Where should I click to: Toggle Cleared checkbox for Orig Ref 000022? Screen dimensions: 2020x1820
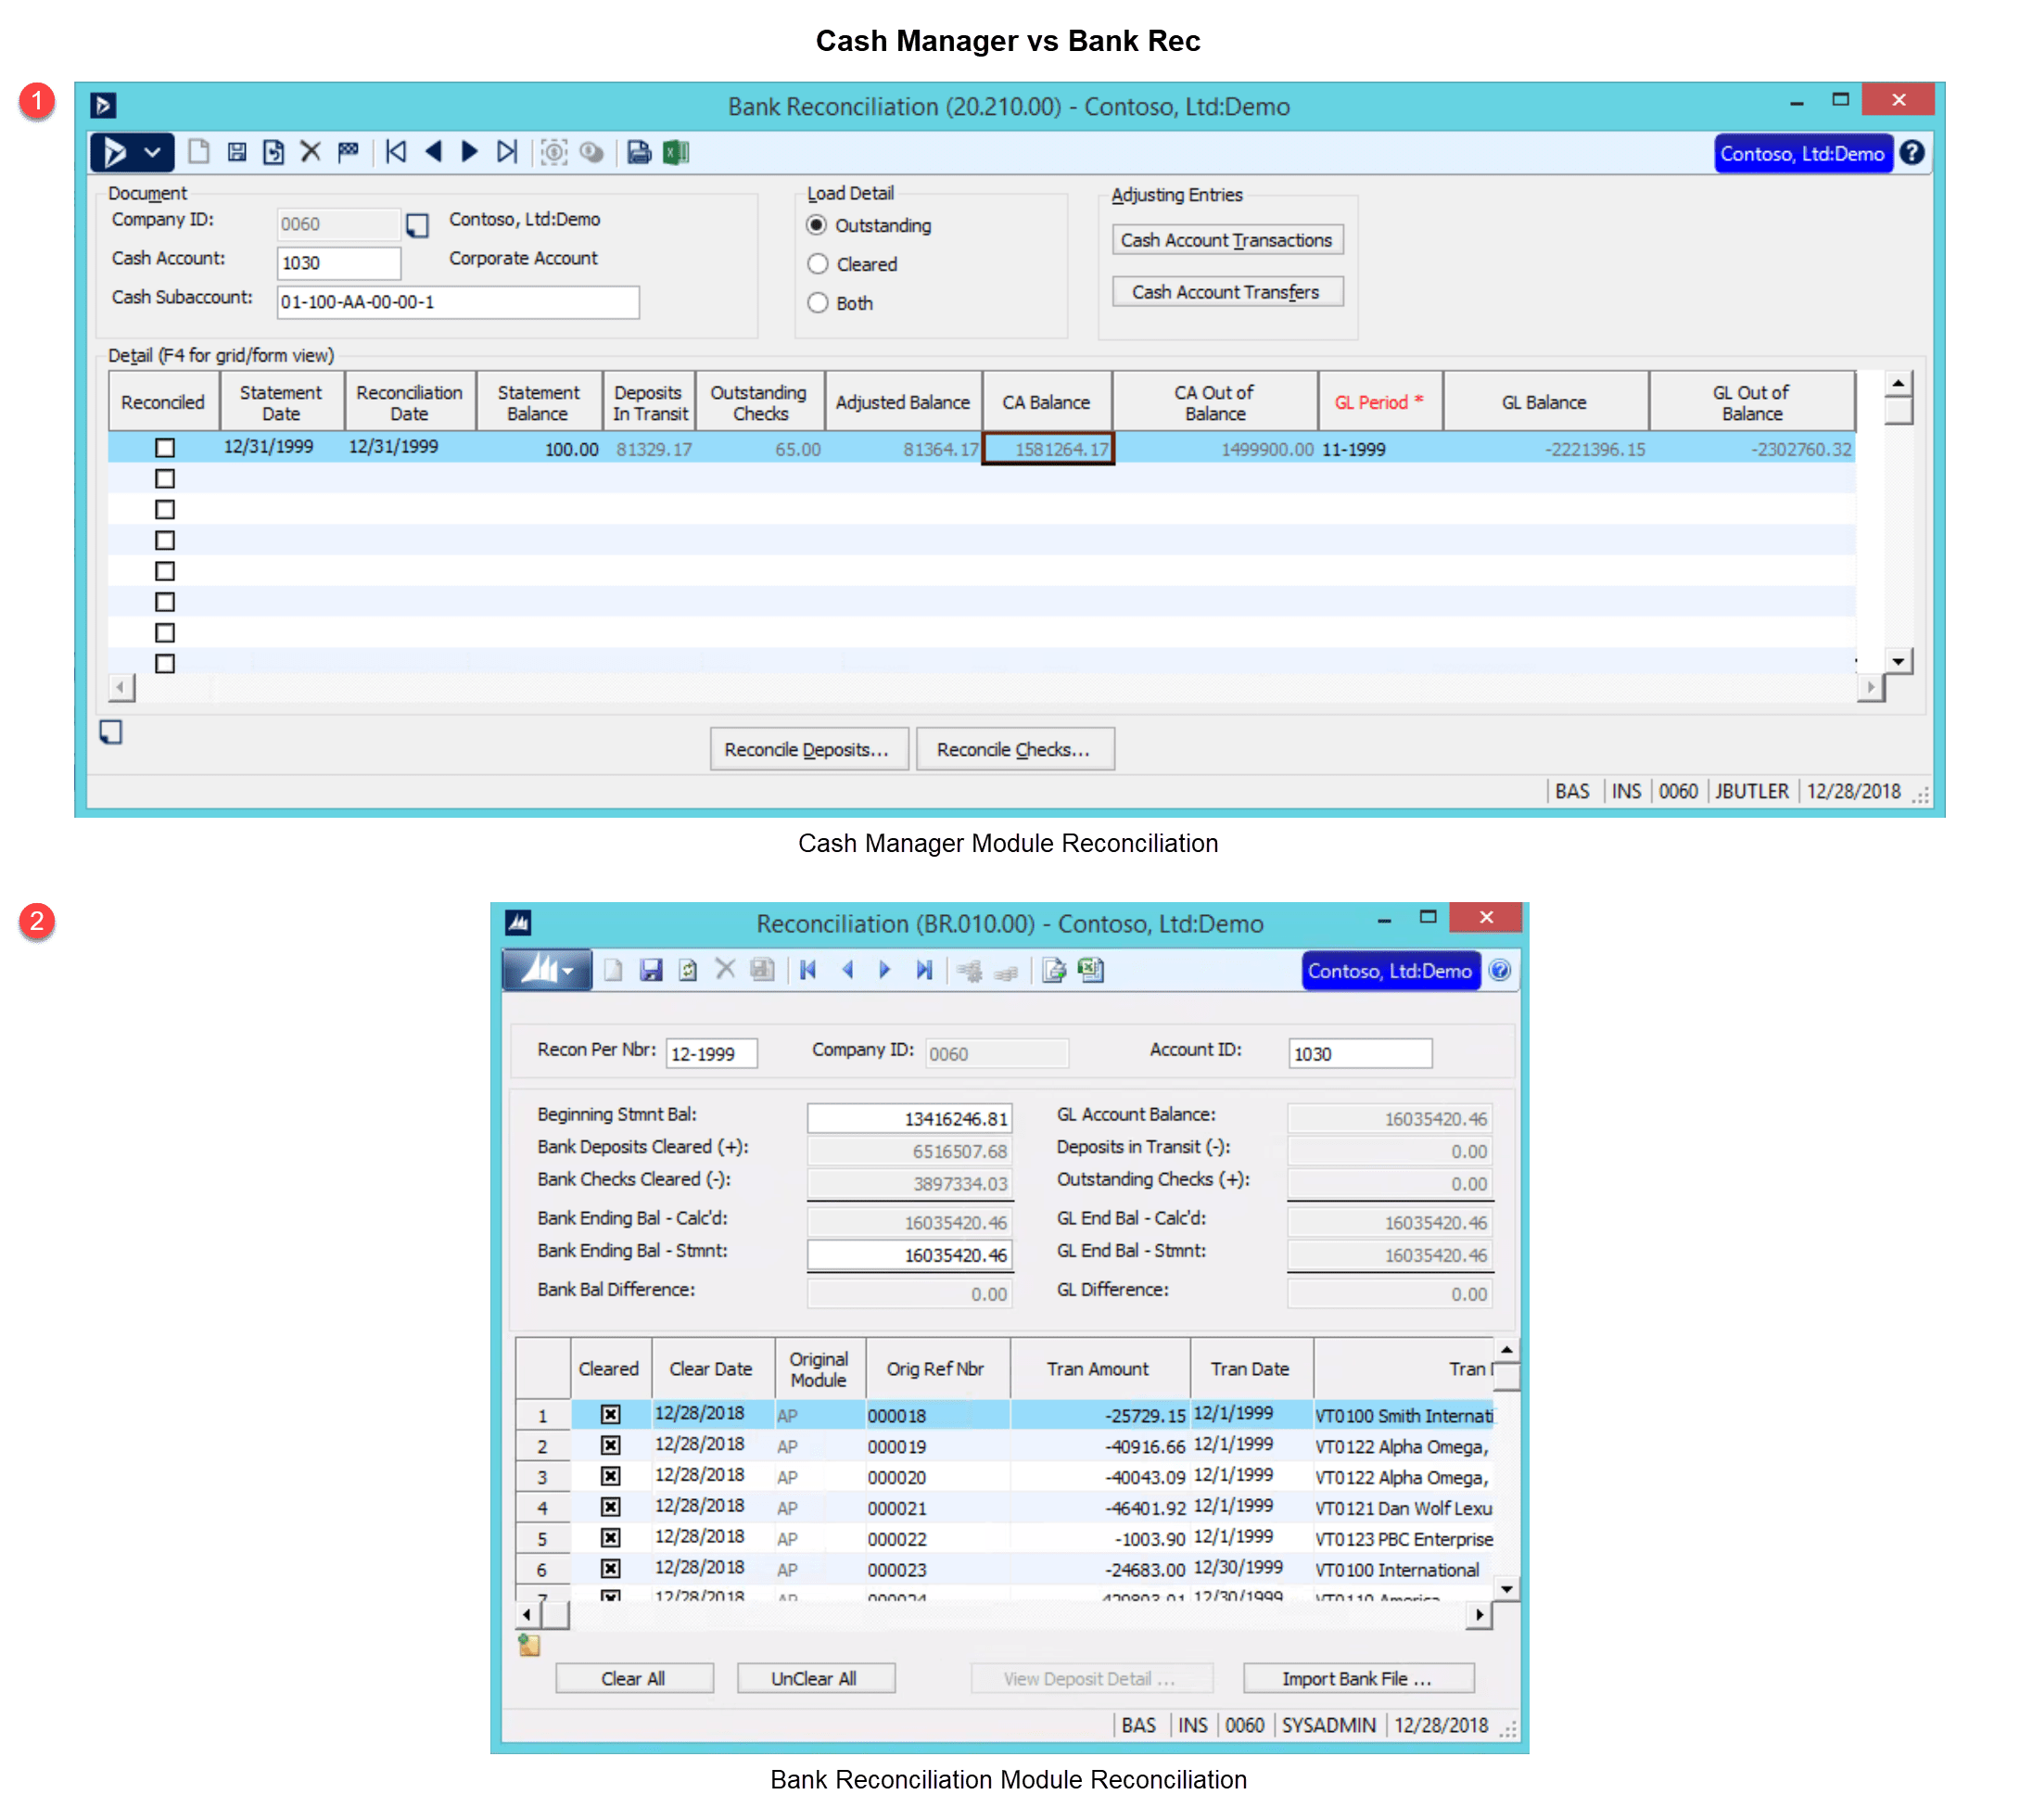coord(610,1537)
